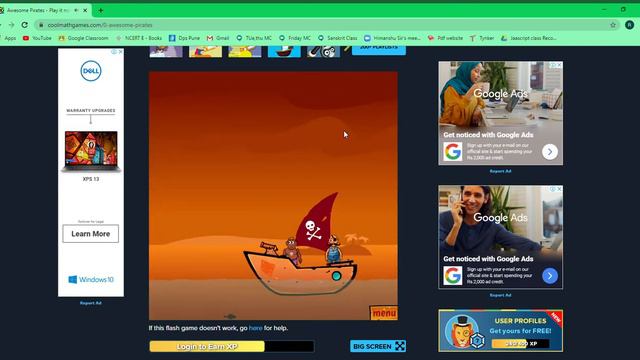Image resolution: width=640 pixels, height=360 pixels.
Task: Open the Gmail bookmark
Action: [x=218, y=38]
